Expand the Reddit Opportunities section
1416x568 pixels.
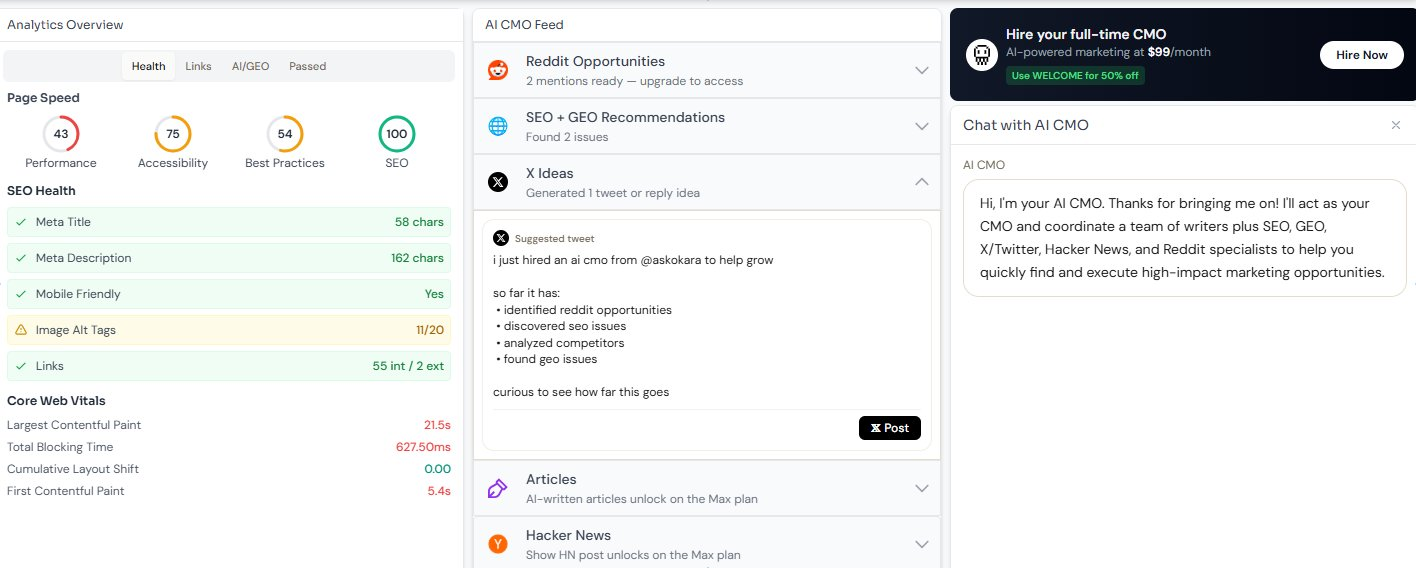(922, 70)
